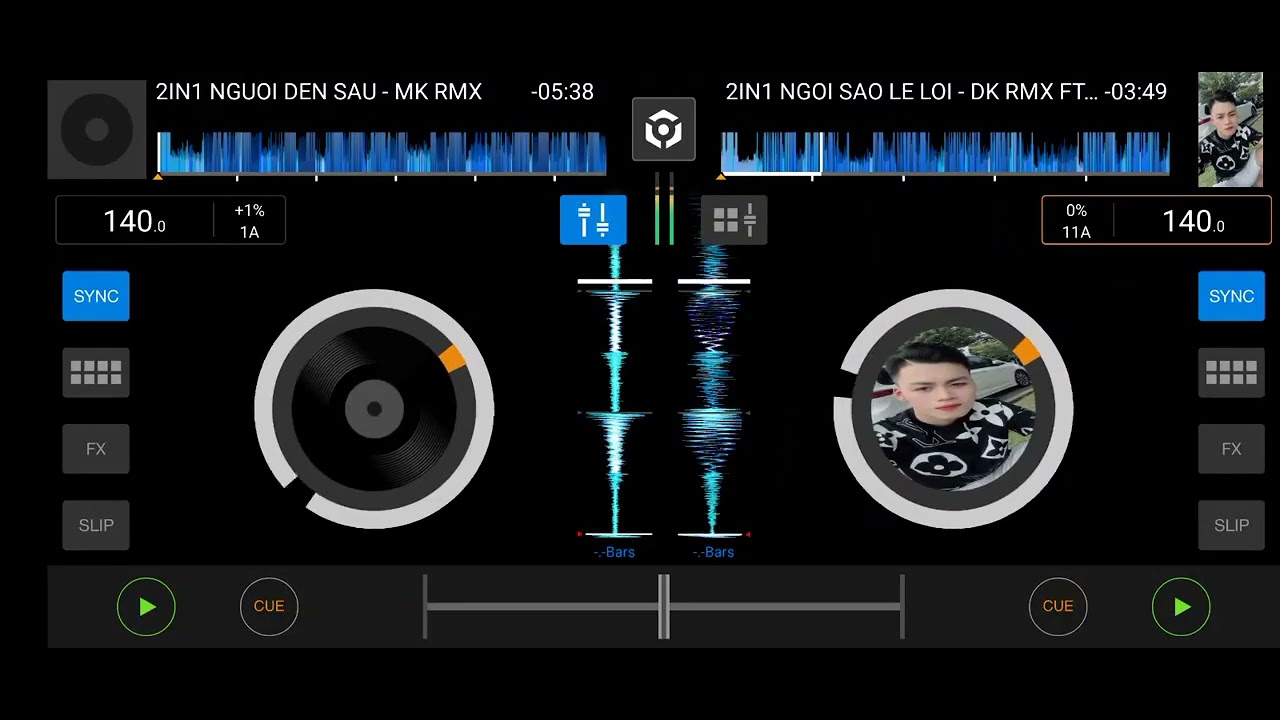Open the grid and fader view
This screenshot has height=720, width=1280.
click(734, 220)
